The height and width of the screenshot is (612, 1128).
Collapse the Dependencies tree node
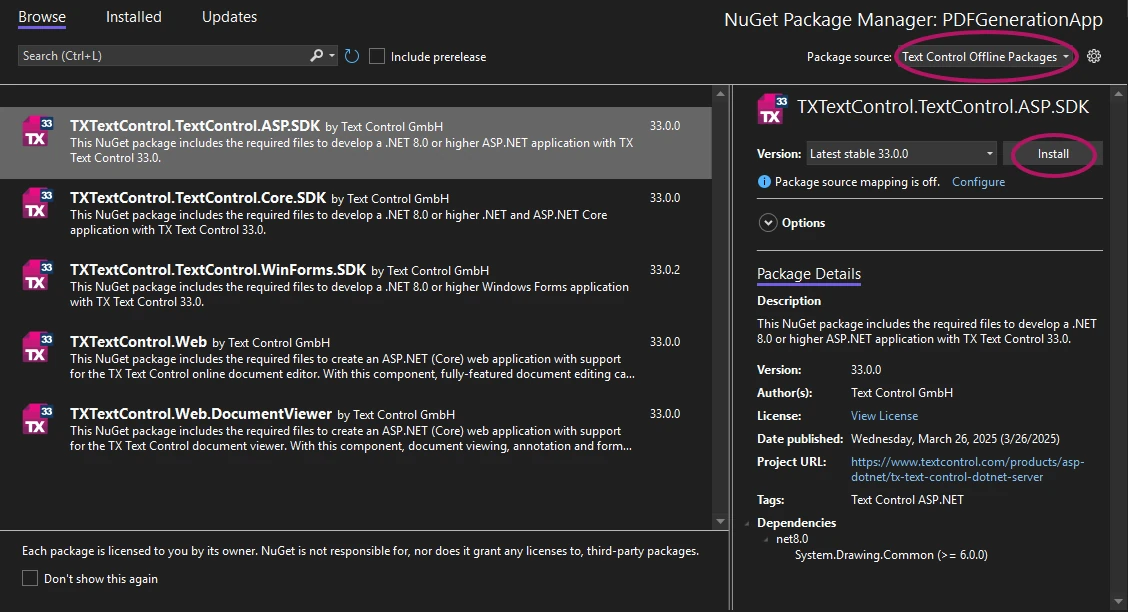(747, 523)
